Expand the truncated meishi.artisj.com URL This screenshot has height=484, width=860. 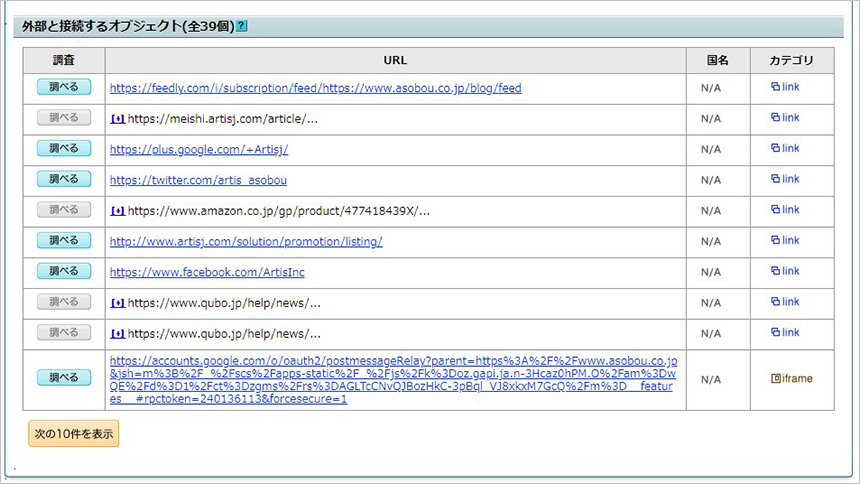(117, 119)
